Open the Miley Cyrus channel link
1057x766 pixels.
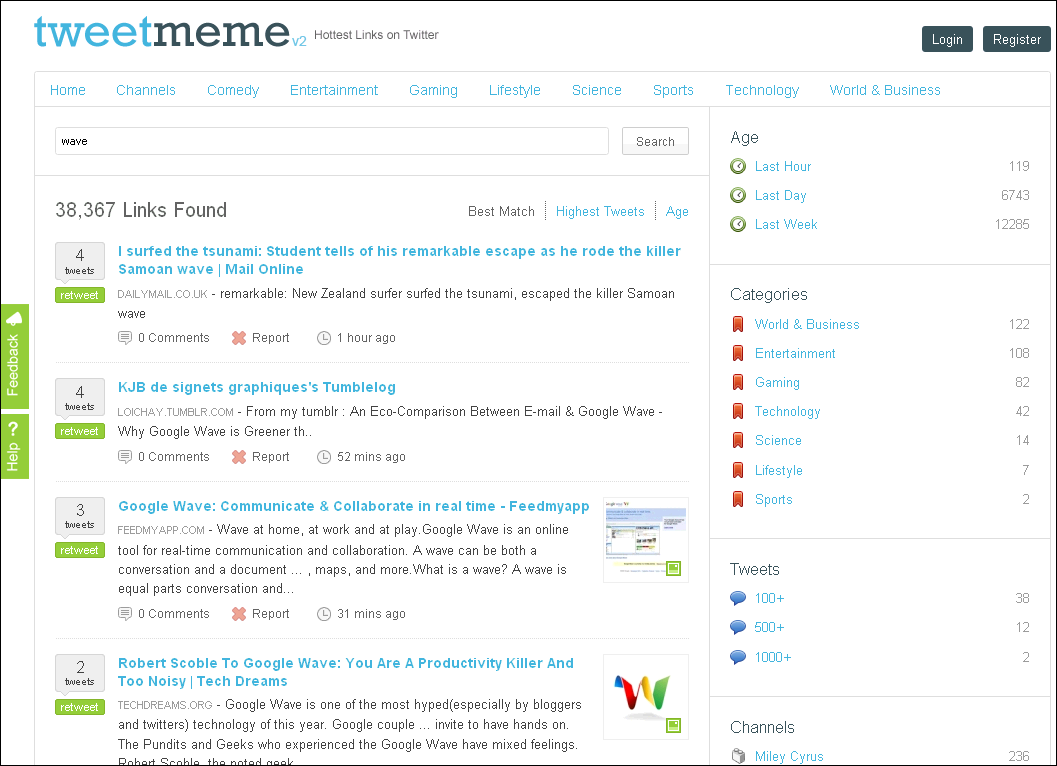pos(789,757)
